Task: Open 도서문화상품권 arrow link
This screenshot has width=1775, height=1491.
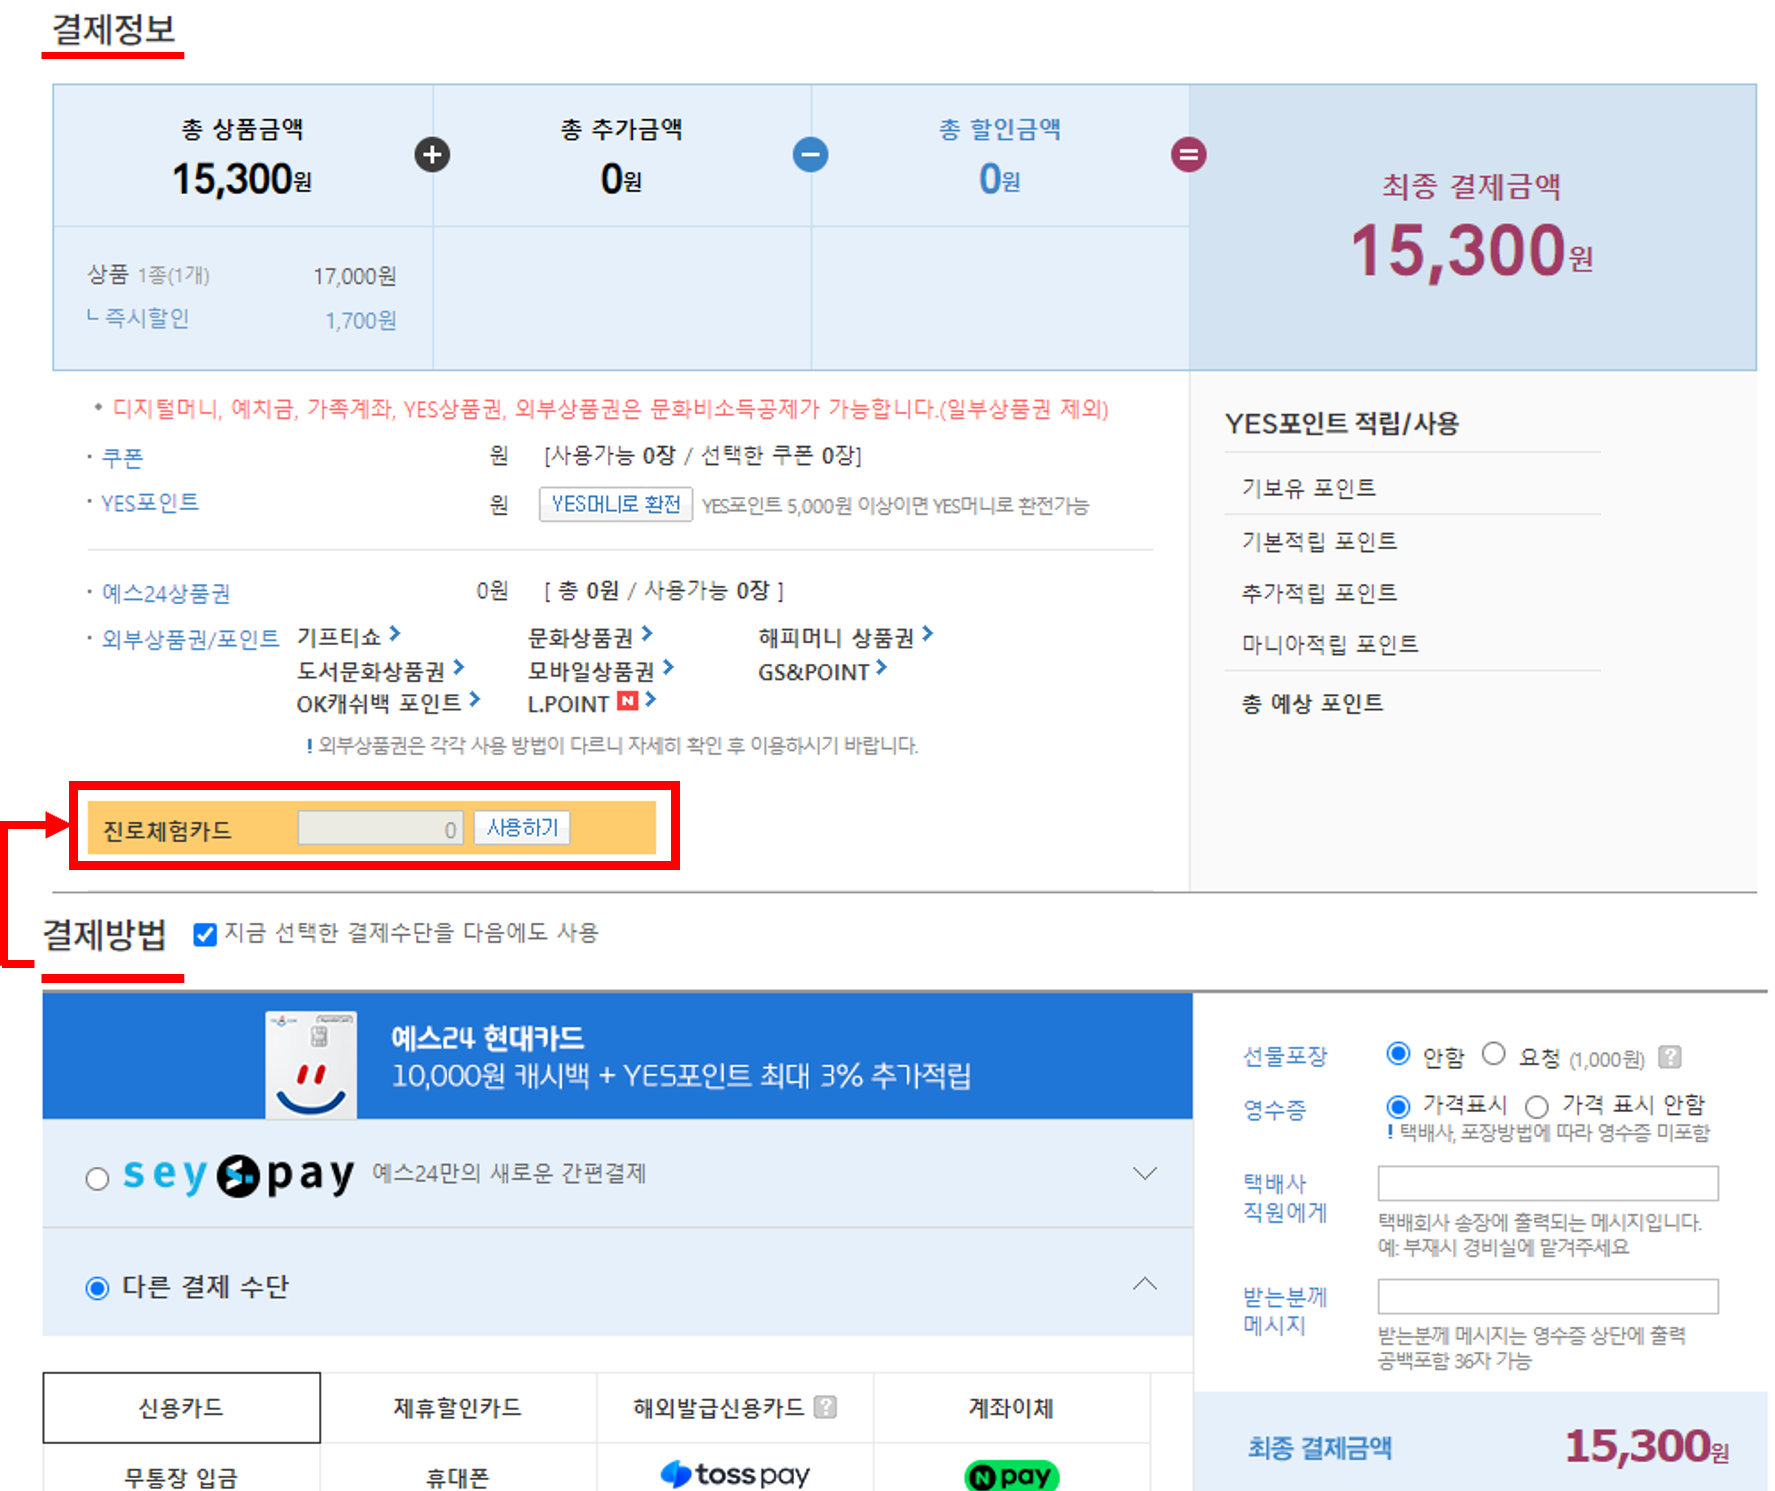Action: [458, 667]
